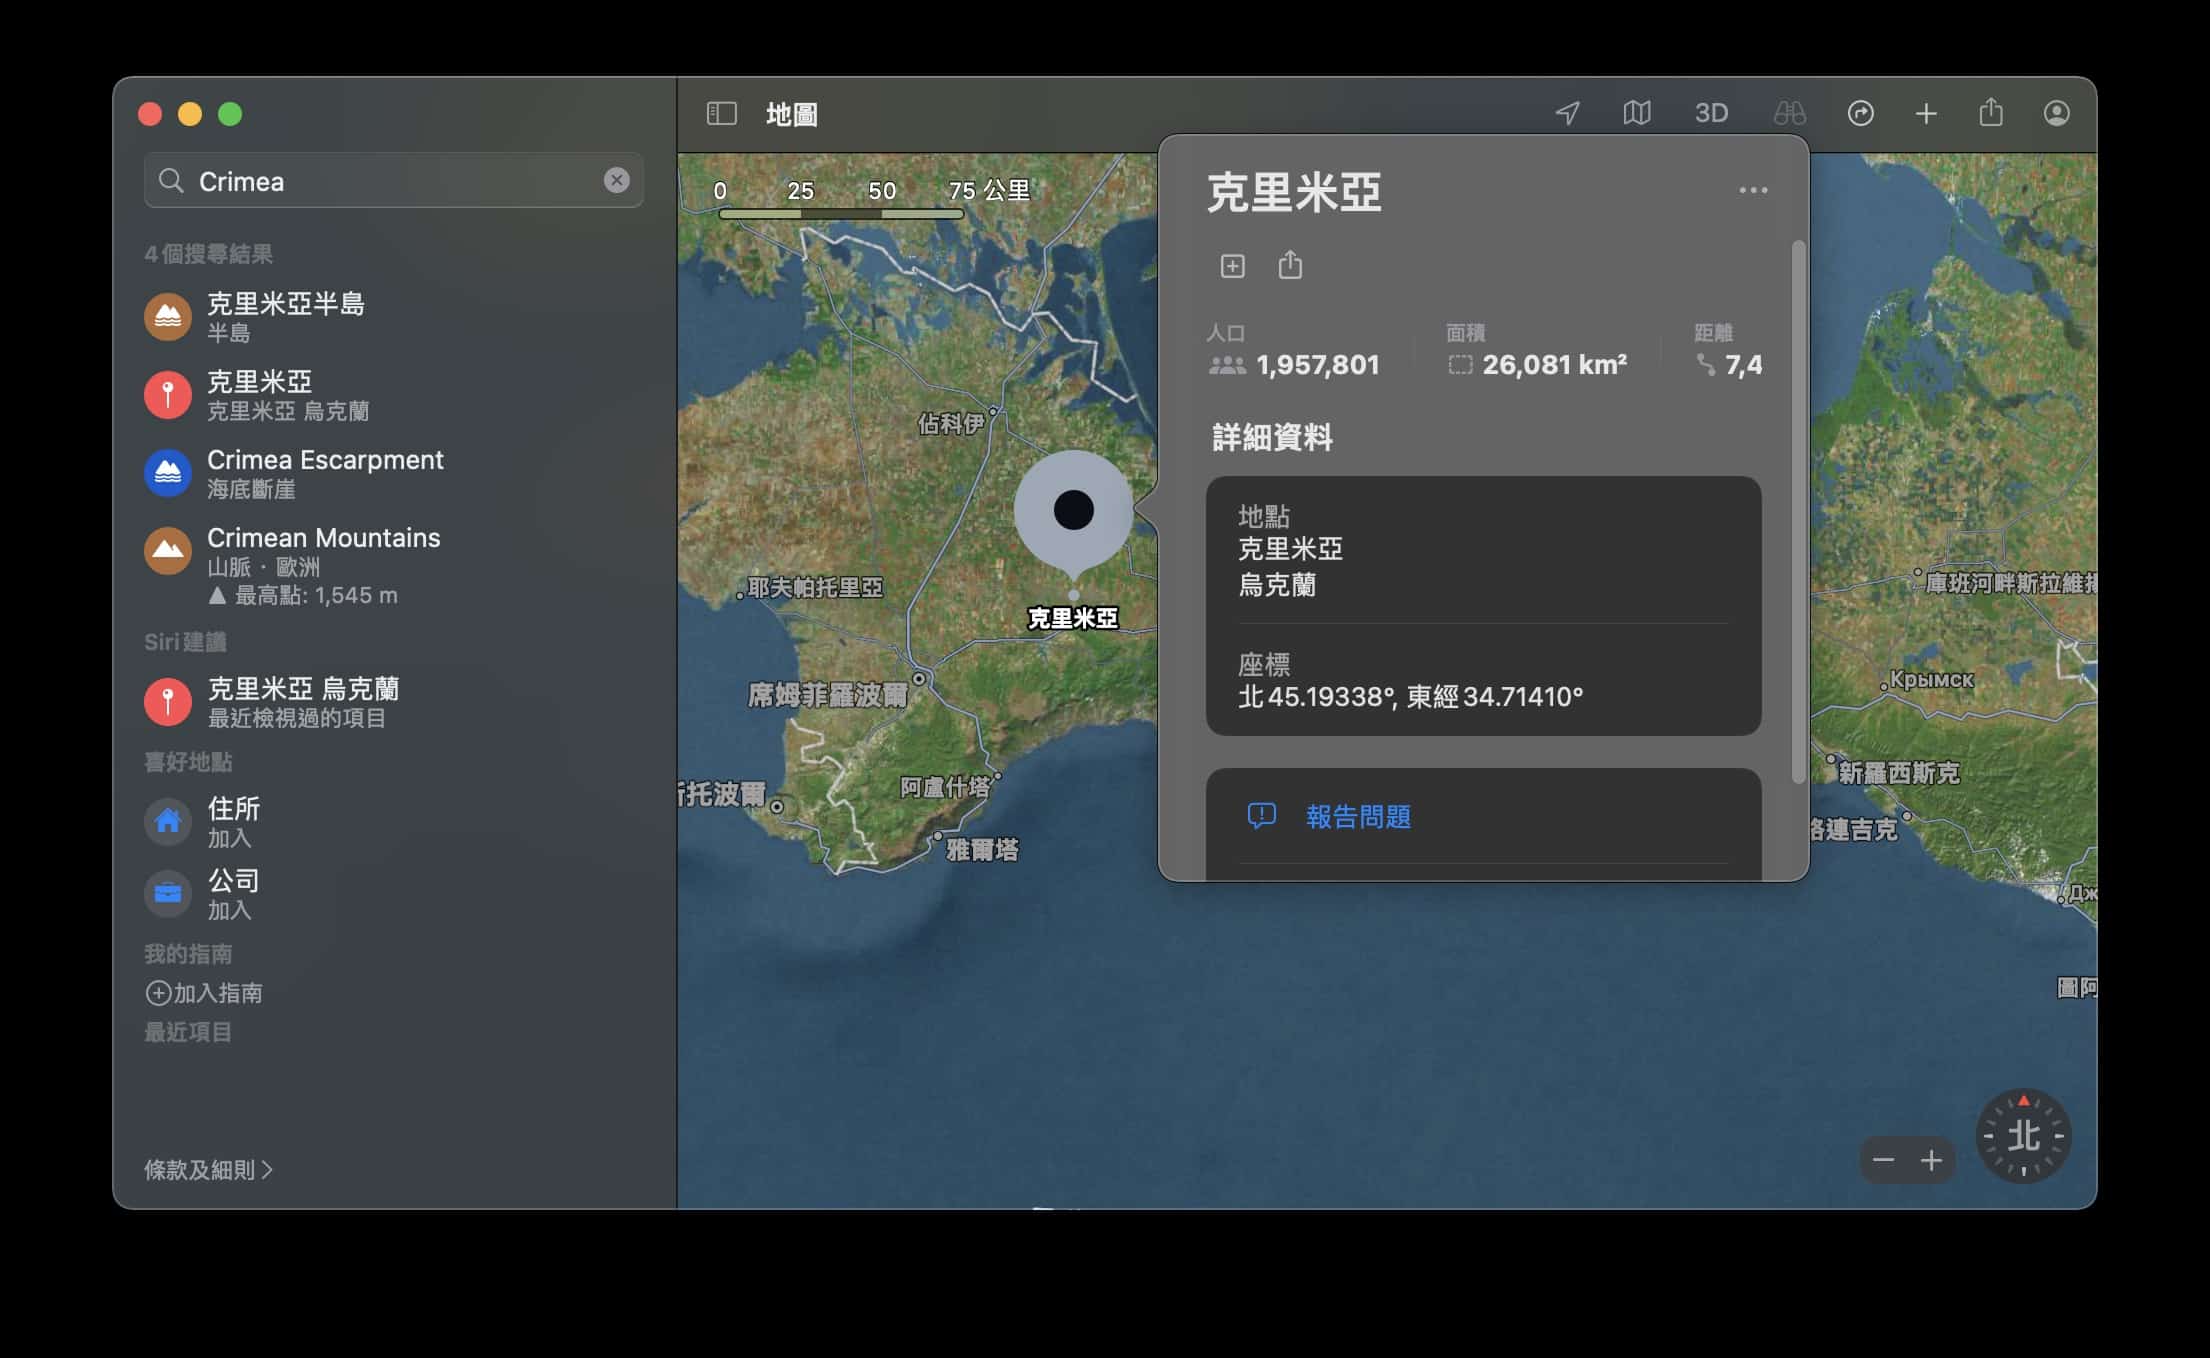Click the 公司 work favorite
Viewport: 2210px width, 1358px height.
[394, 893]
